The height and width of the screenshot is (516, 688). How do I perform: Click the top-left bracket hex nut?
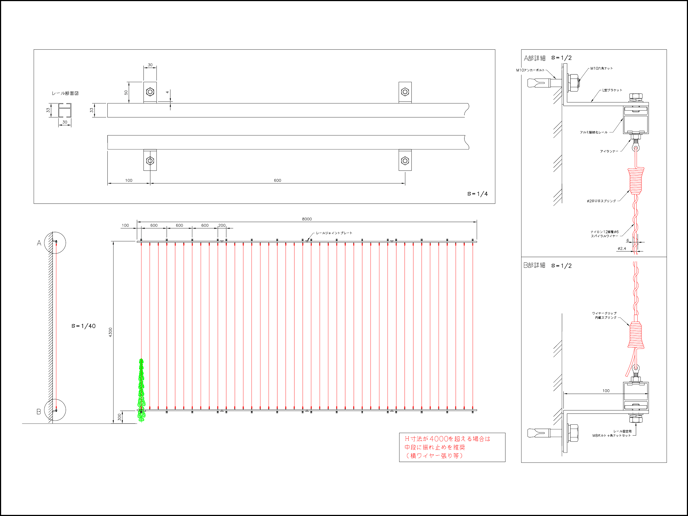[150, 92]
